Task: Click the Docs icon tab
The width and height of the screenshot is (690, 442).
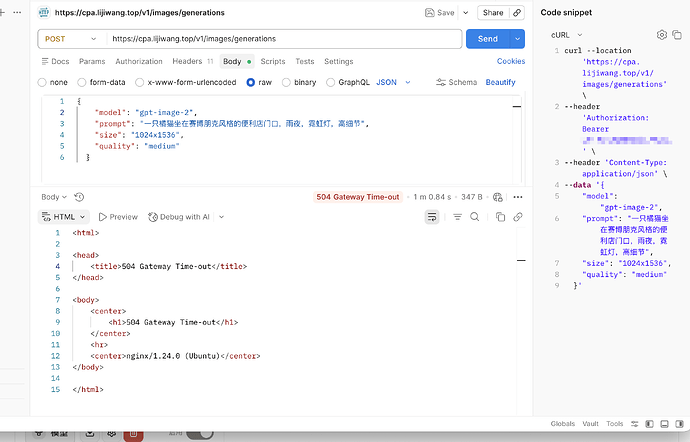Action: [x=55, y=61]
